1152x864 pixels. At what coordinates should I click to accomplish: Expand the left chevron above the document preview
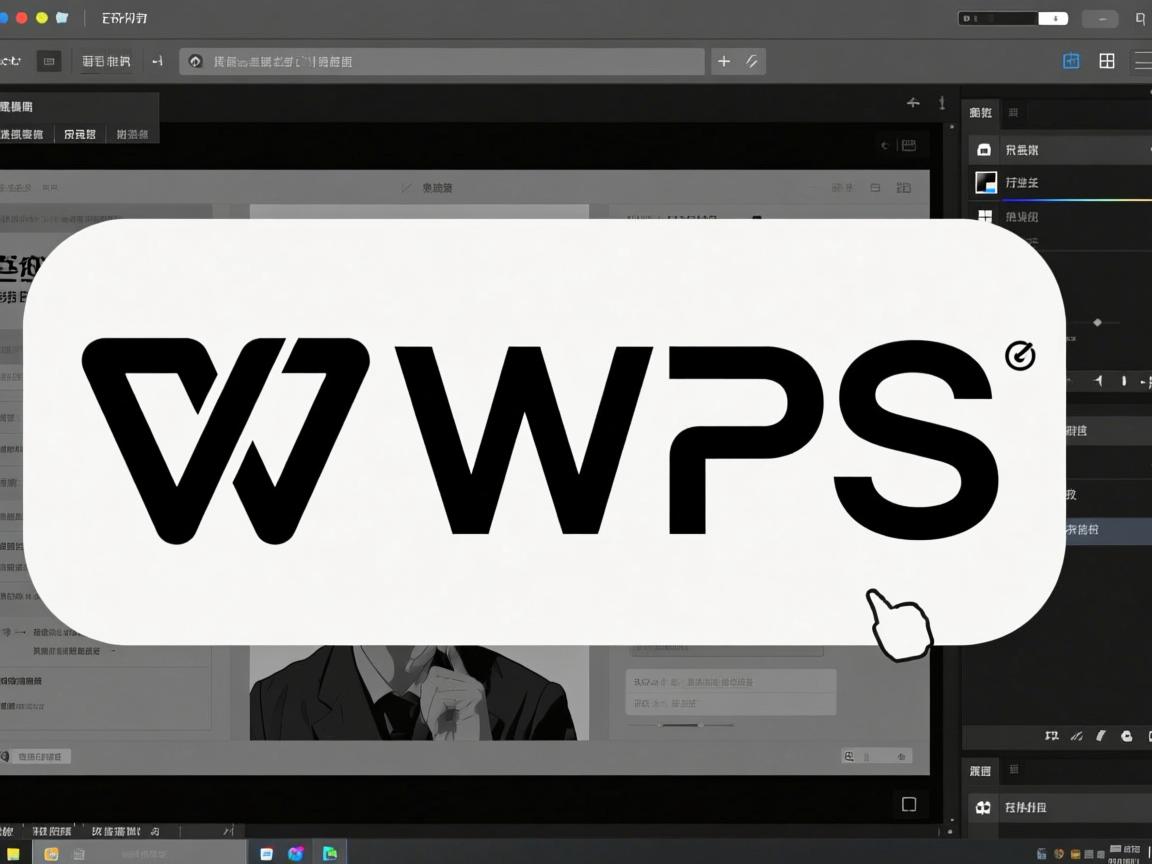[884, 145]
